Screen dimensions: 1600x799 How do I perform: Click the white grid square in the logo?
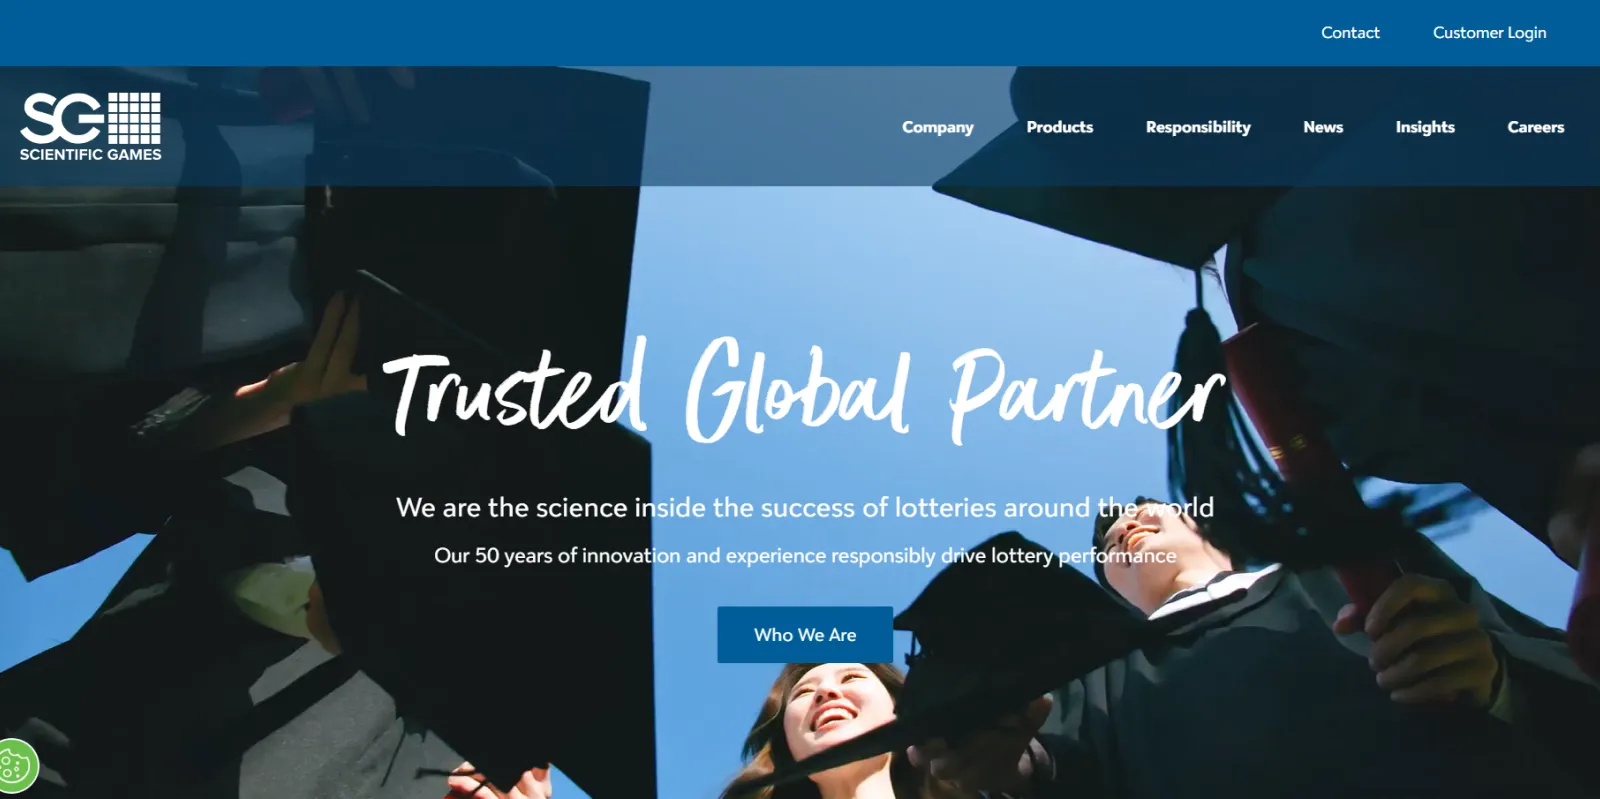134,118
